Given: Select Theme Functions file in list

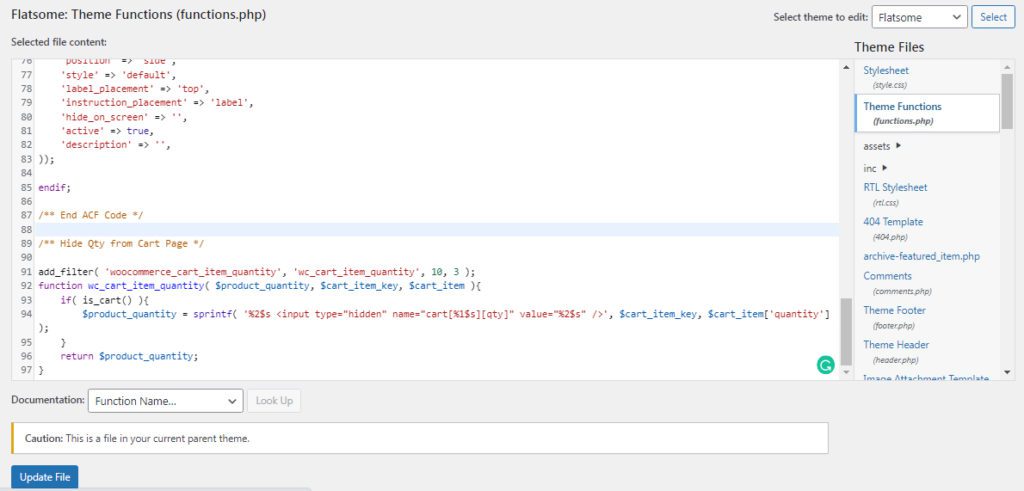Looking at the screenshot, I should click(x=902, y=106).
